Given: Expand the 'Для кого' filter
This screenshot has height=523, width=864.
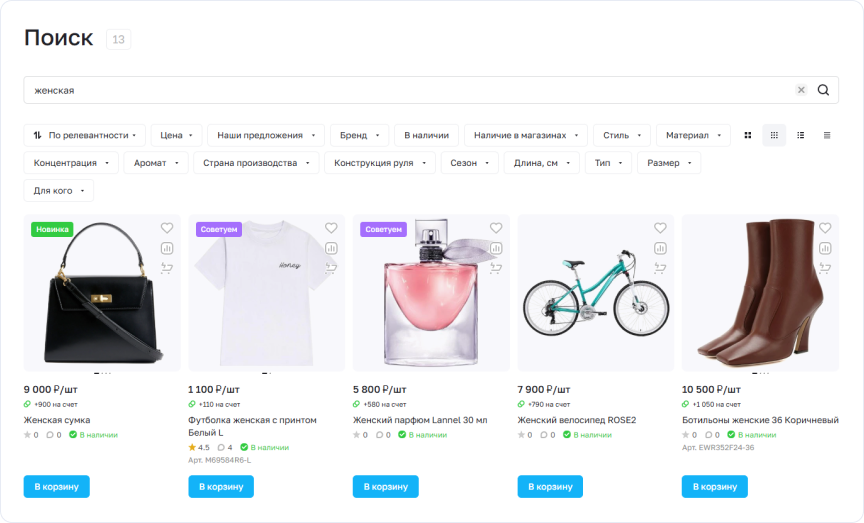Looking at the screenshot, I should click(58, 191).
